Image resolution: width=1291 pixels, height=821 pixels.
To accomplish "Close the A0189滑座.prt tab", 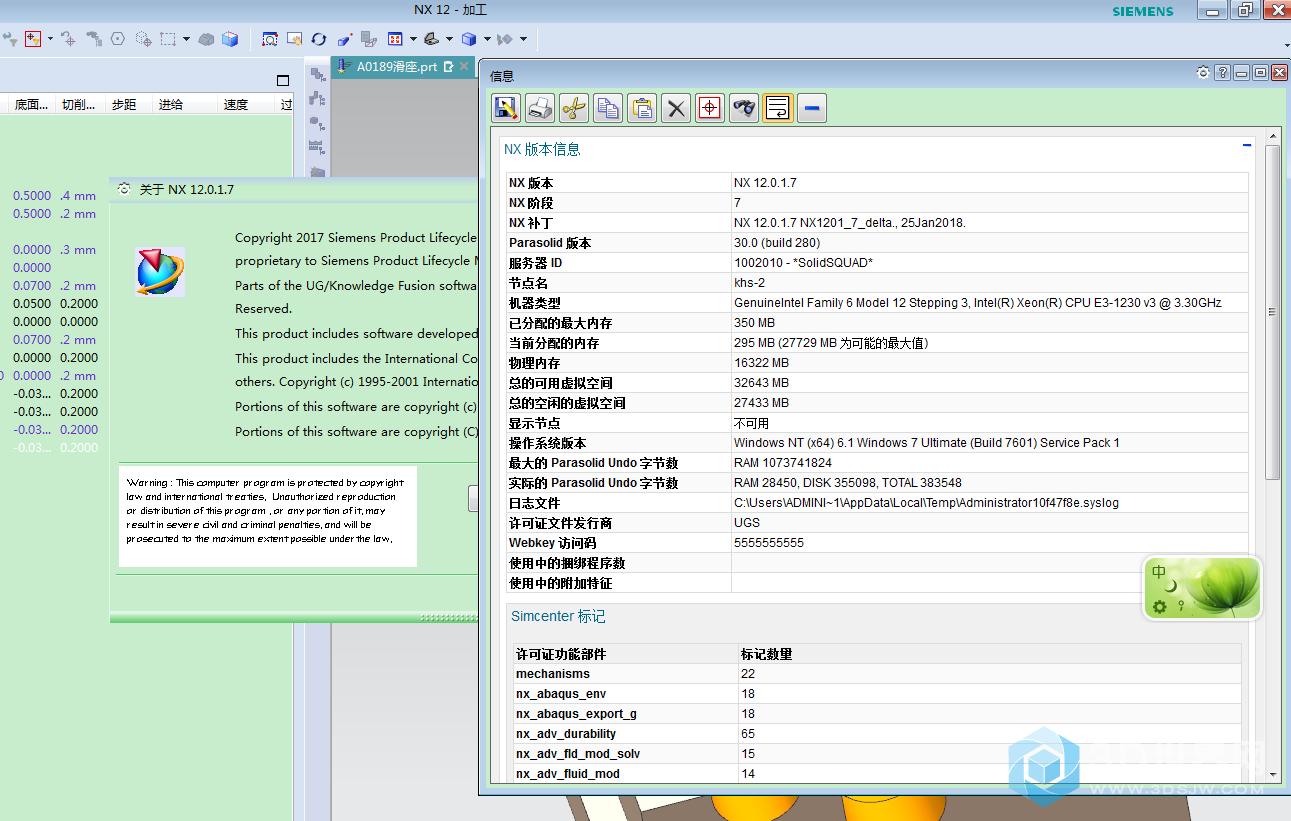I will point(463,67).
